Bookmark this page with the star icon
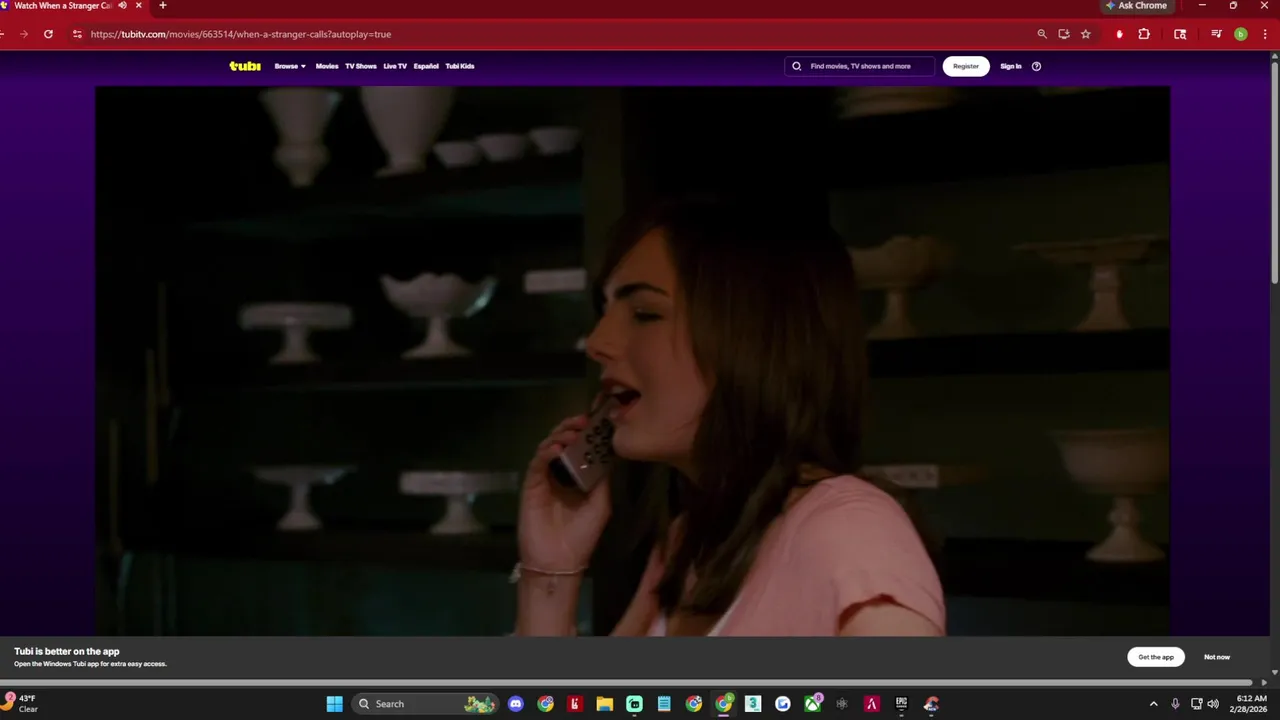Screen dimensions: 1280x720 [1086, 34]
